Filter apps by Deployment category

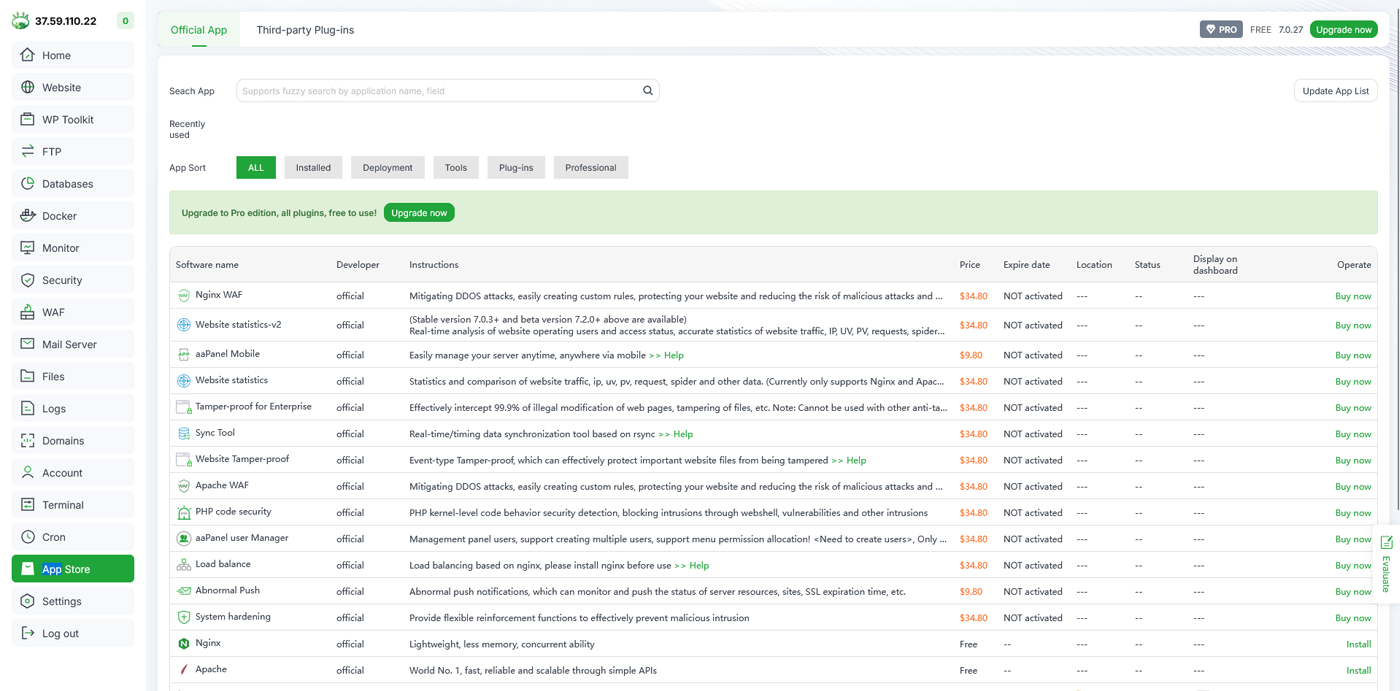[x=387, y=168]
